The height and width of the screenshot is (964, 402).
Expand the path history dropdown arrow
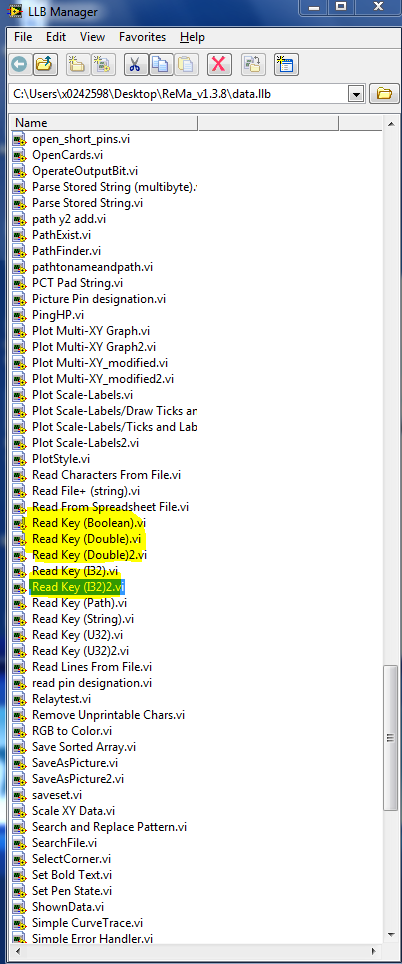pyautogui.click(x=355, y=95)
